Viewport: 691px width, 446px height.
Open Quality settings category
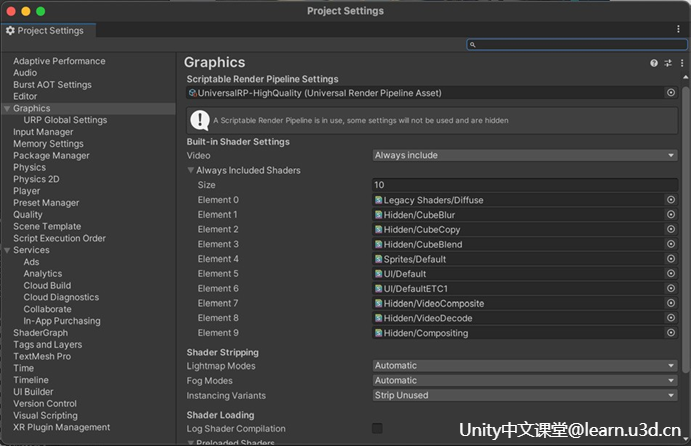pos(28,215)
